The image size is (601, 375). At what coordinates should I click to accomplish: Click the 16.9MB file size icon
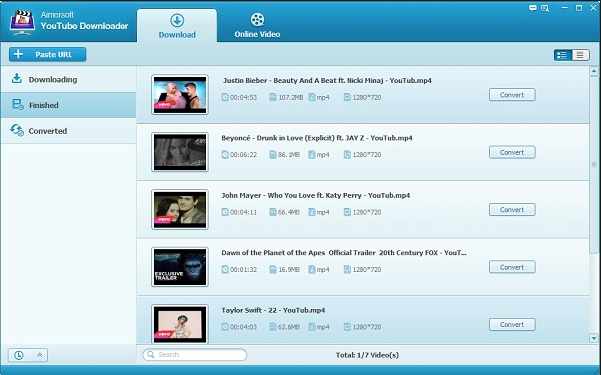[273, 270]
